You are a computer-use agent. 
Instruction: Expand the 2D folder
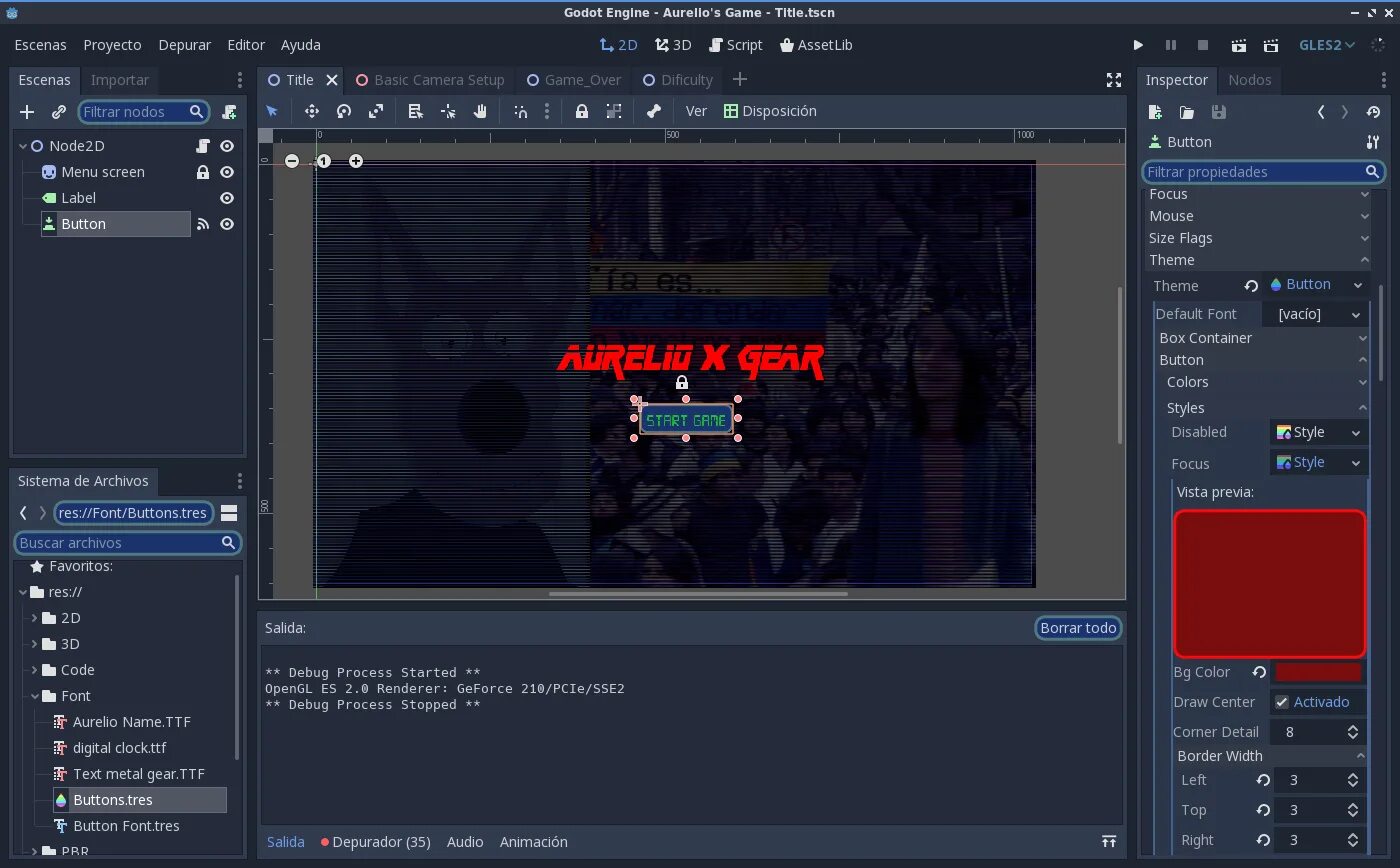click(x=35, y=618)
